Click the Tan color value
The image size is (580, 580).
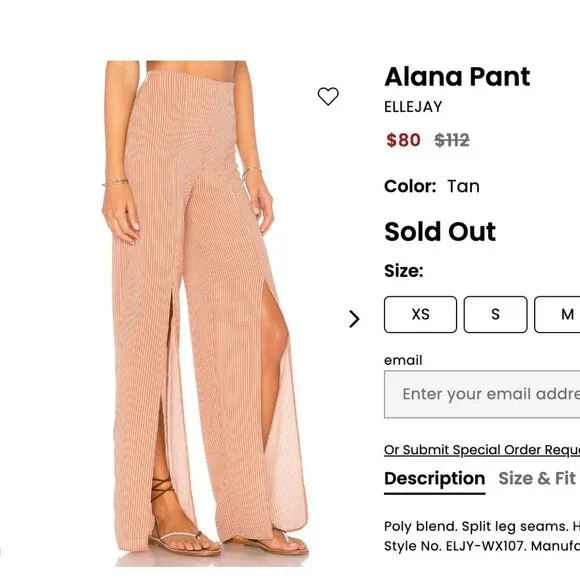pos(463,186)
